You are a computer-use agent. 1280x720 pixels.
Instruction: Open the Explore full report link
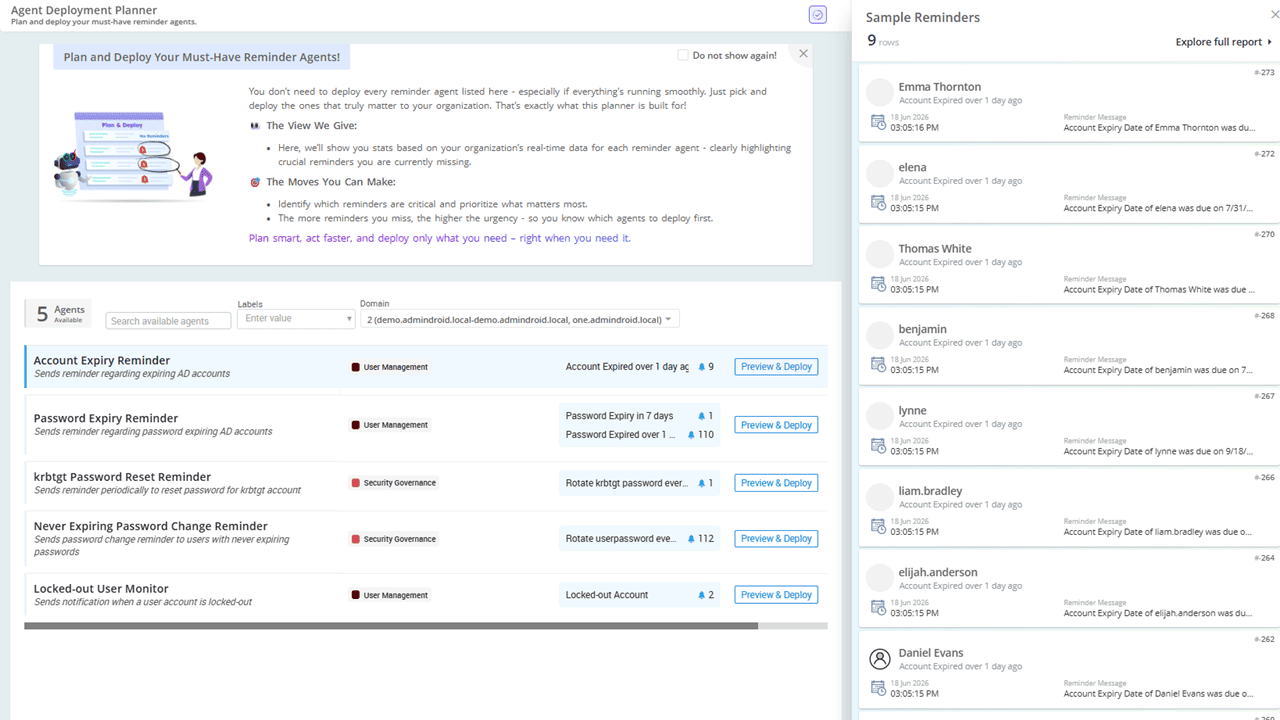1224,42
